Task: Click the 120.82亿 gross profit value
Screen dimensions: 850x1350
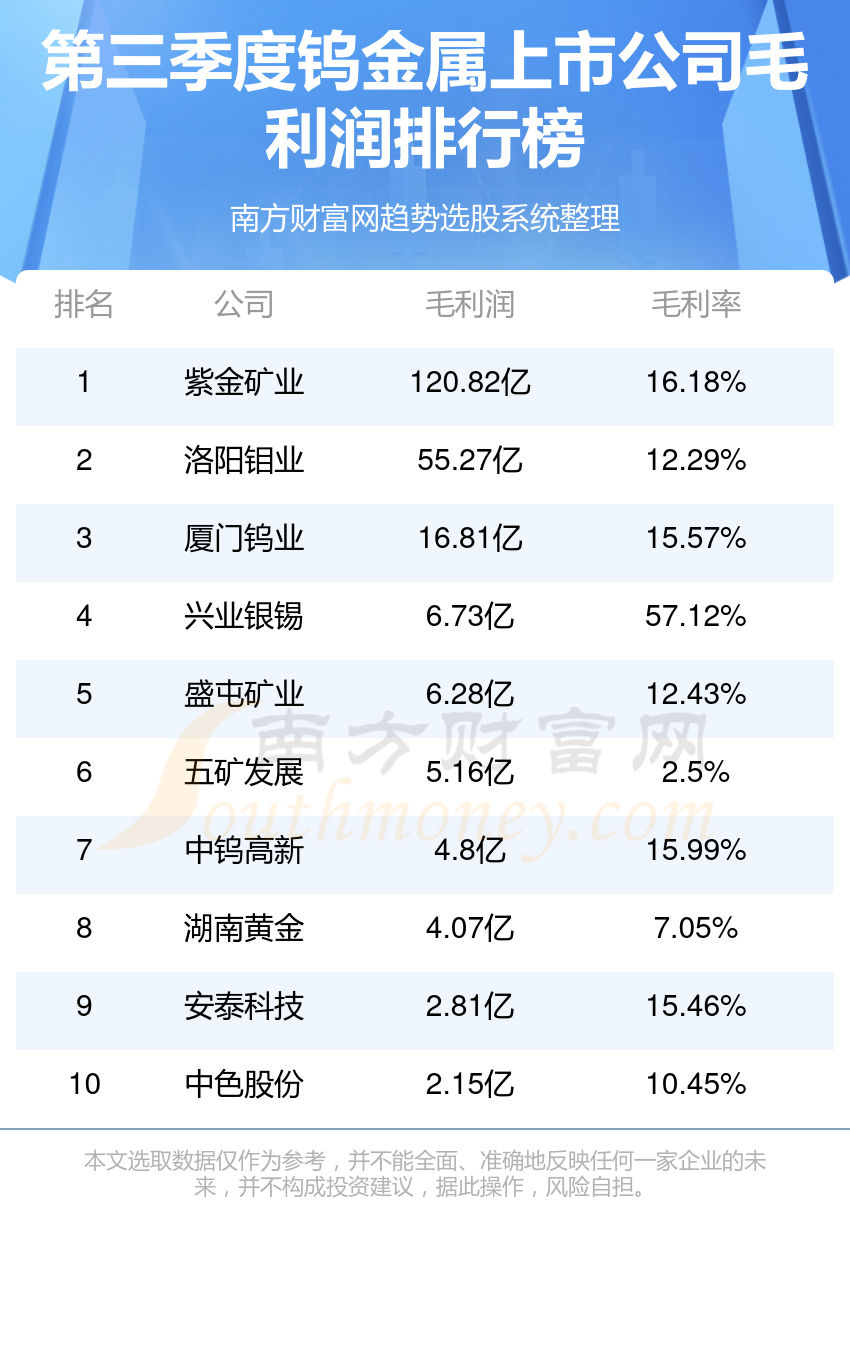Action: (x=470, y=382)
